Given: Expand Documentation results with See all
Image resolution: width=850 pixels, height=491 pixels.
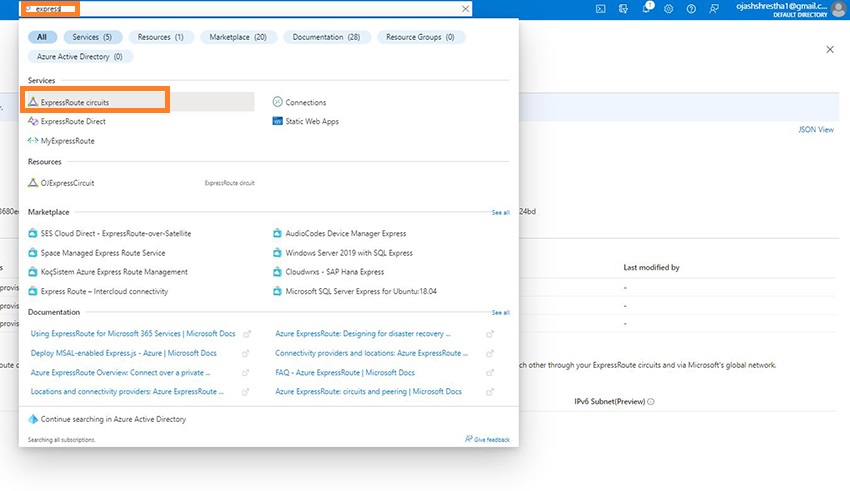Looking at the screenshot, I should click(500, 313).
